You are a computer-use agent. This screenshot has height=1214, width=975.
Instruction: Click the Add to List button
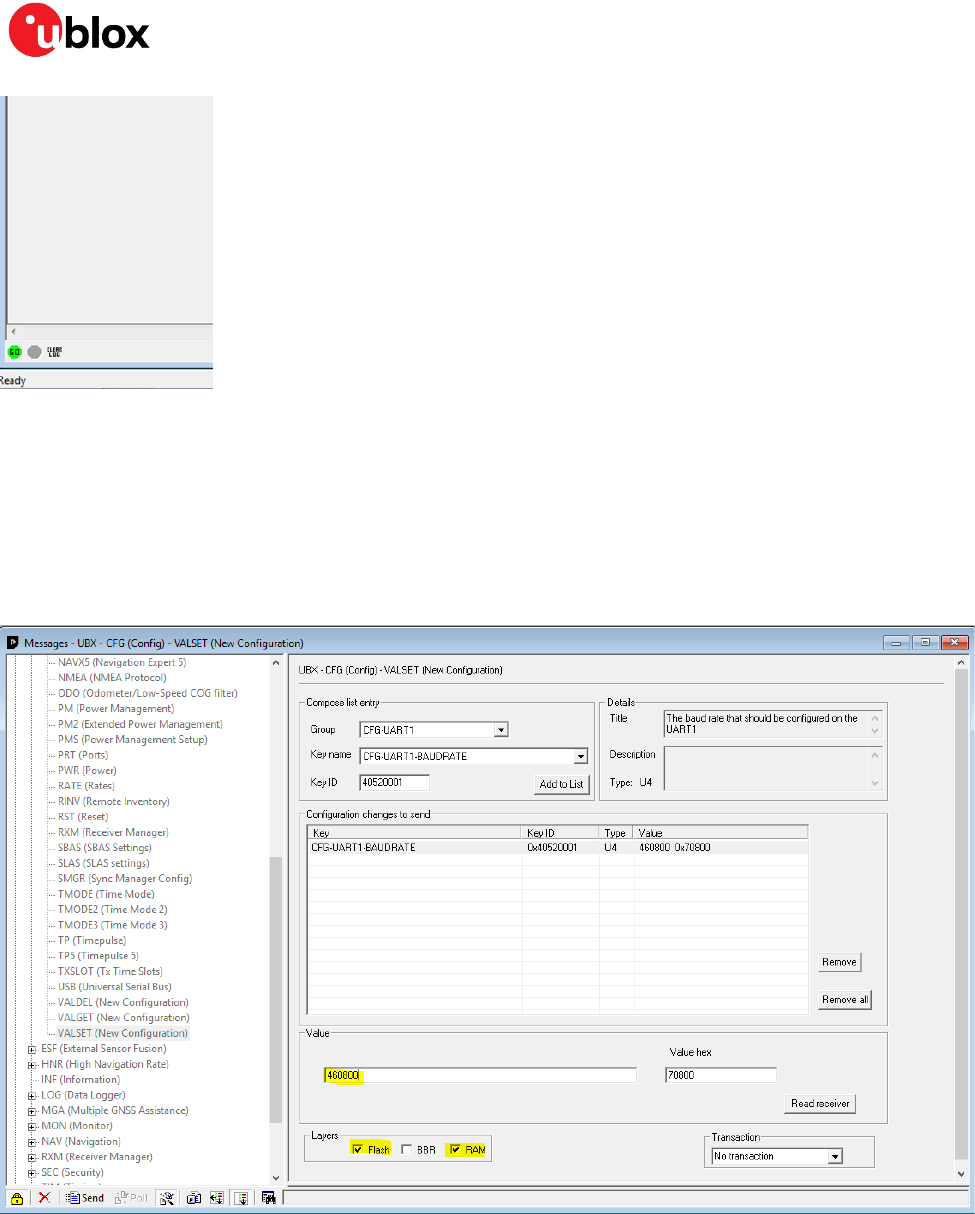pyautogui.click(x=561, y=784)
